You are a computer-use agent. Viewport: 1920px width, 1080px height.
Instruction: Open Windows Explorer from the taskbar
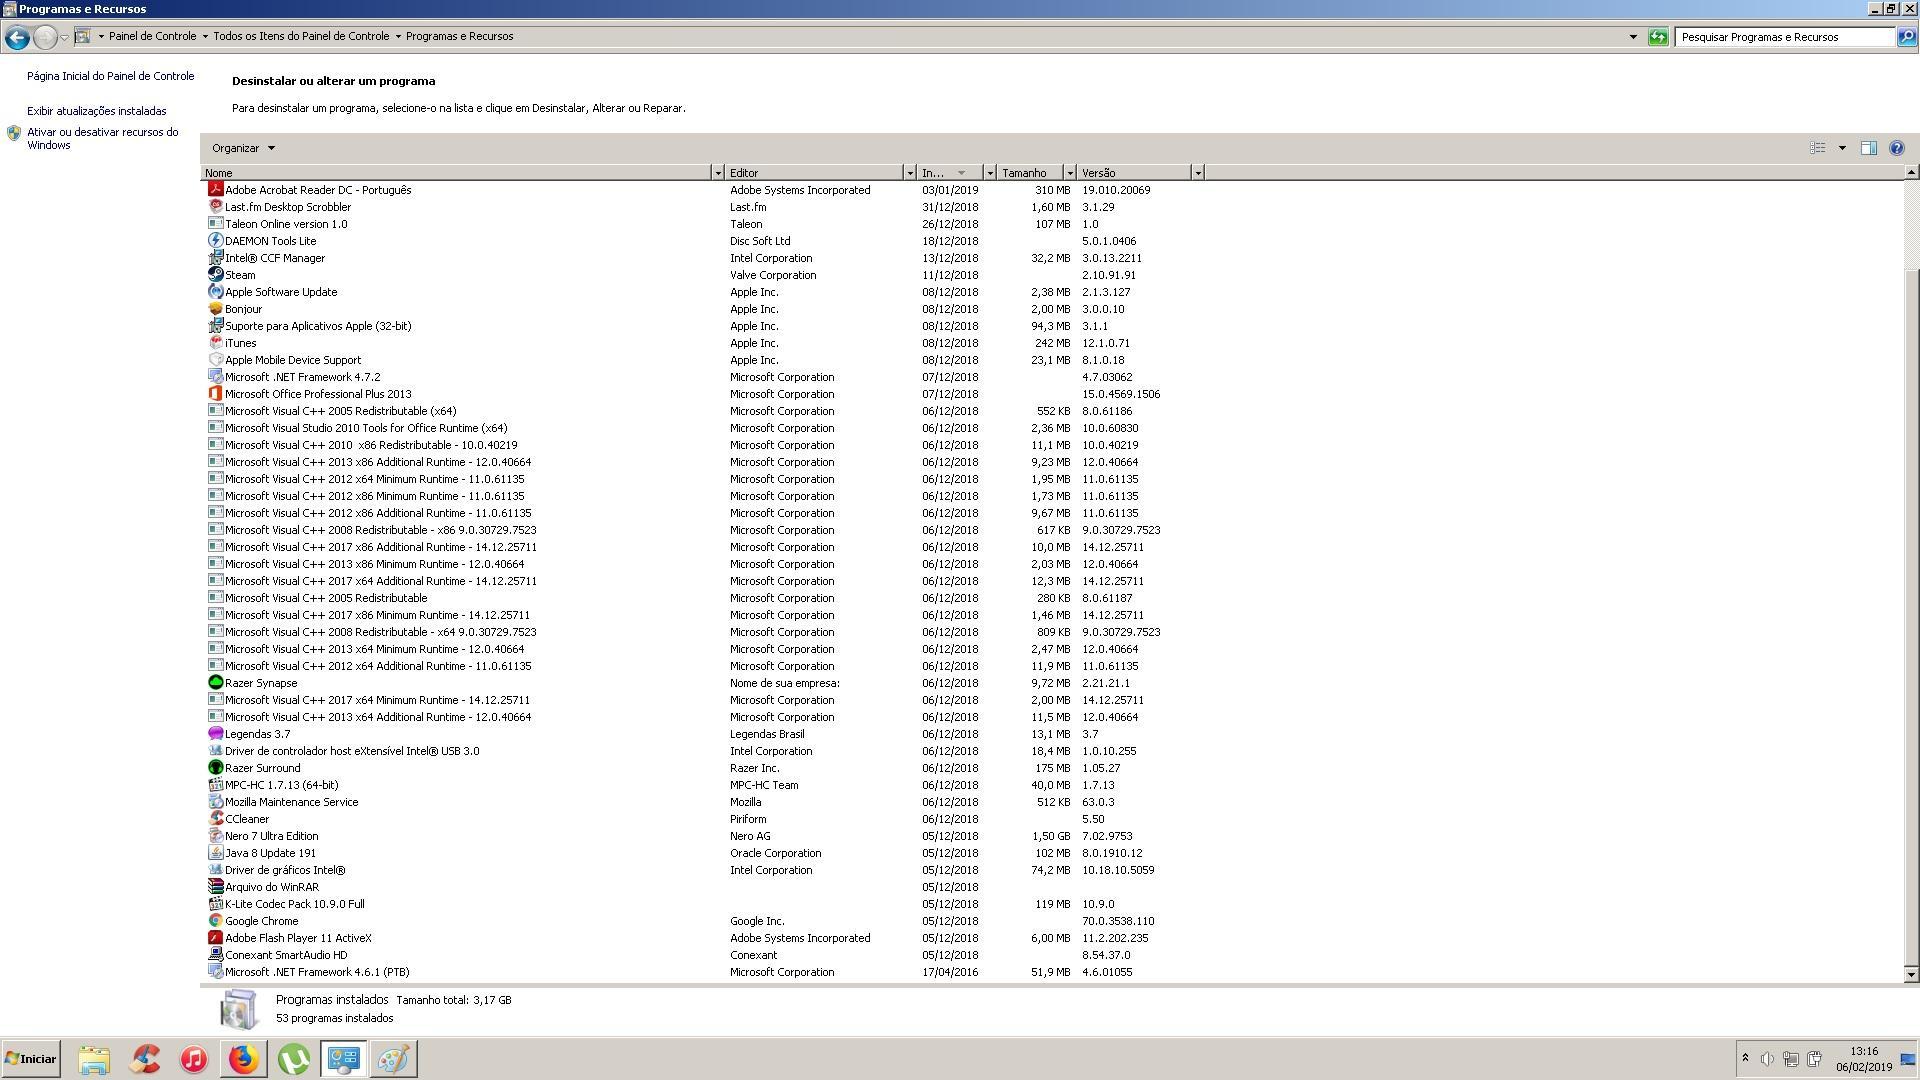pos(94,1059)
